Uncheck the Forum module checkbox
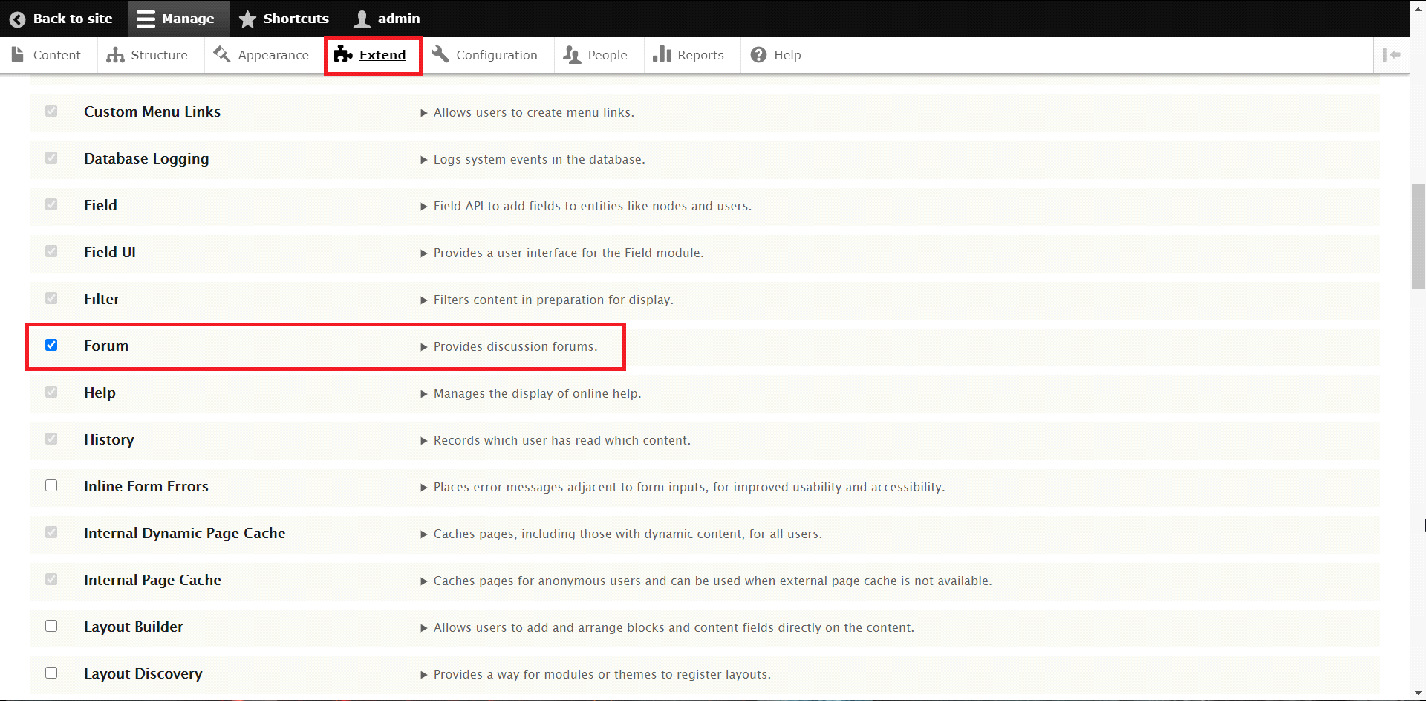 pos(51,345)
